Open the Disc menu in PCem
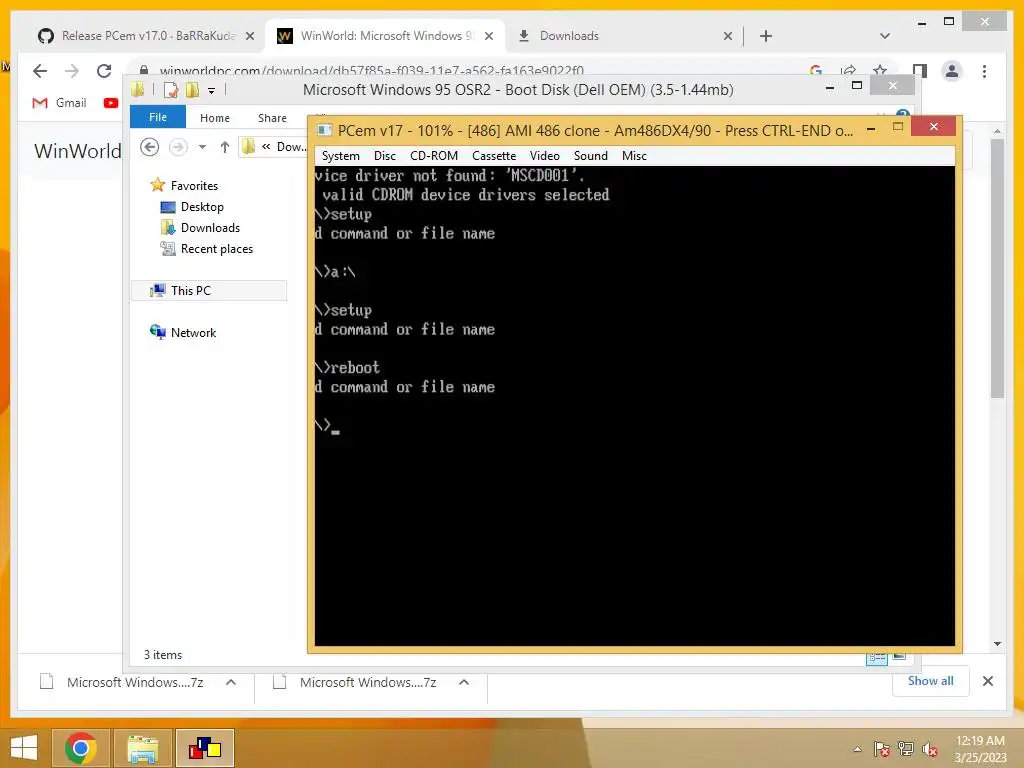This screenshot has height=768, width=1024. 385,155
